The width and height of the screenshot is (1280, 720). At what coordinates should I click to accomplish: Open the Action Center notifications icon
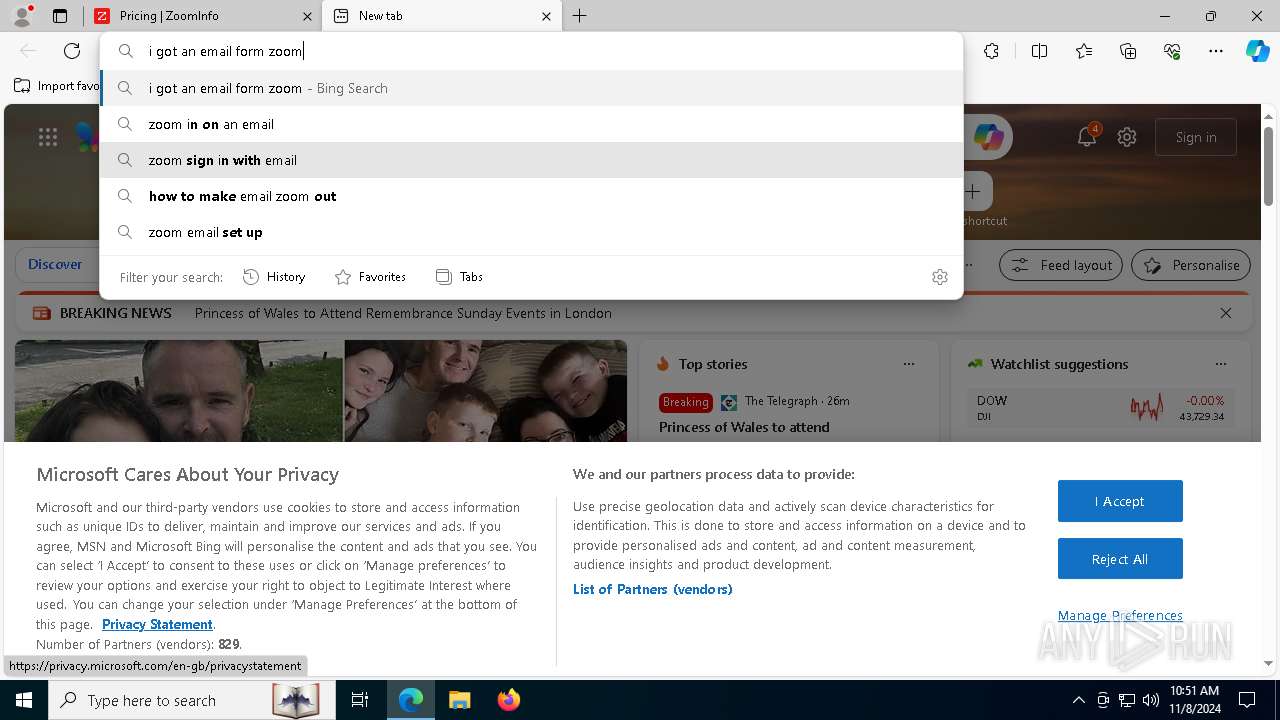coord(1247,700)
